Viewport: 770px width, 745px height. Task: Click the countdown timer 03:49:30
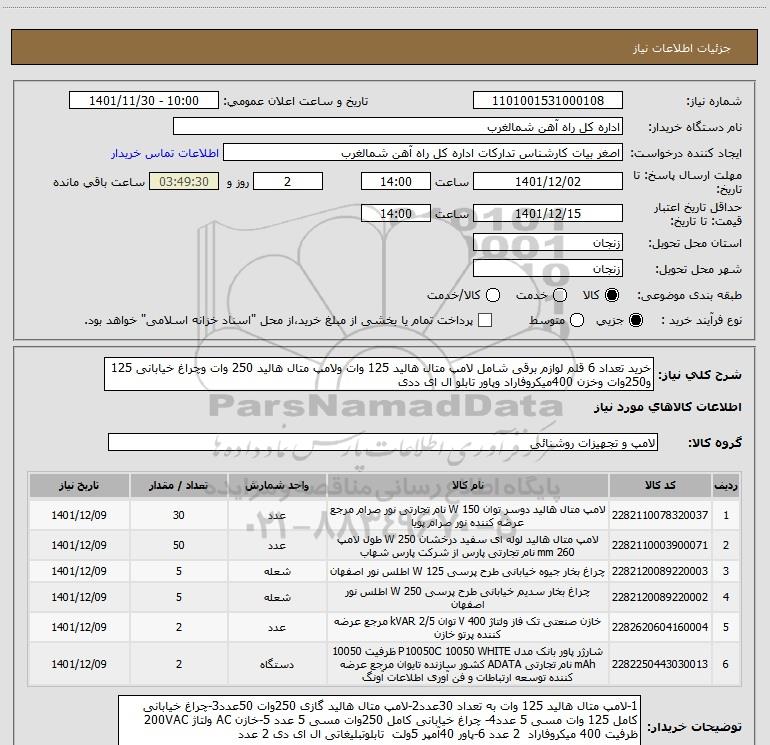coord(184,181)
